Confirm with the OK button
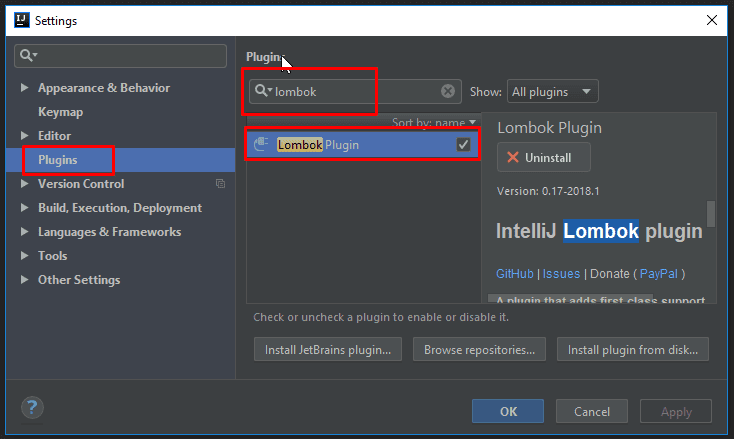734x439 pixels. point(508,411)
